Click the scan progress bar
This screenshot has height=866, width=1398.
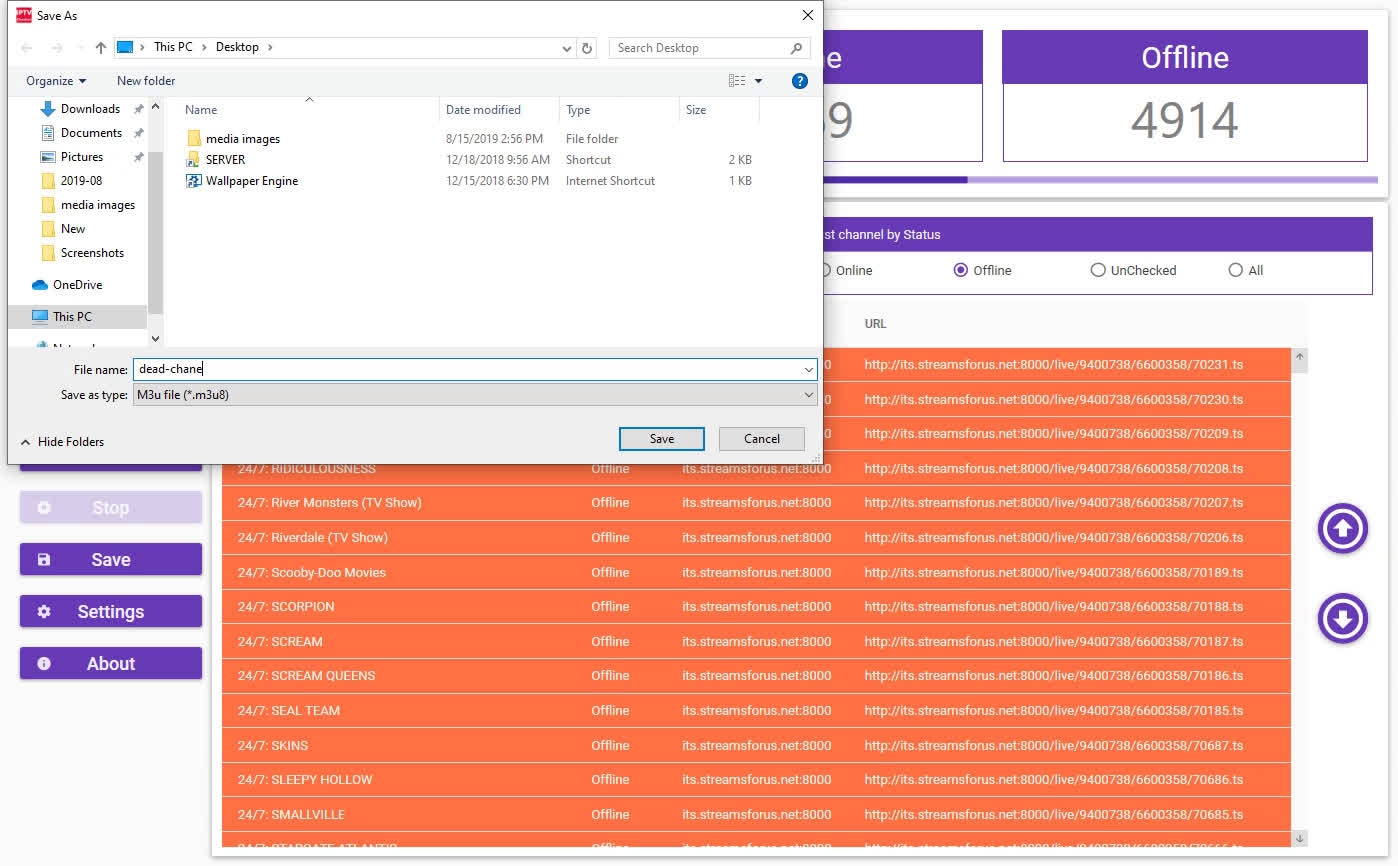1100,180
